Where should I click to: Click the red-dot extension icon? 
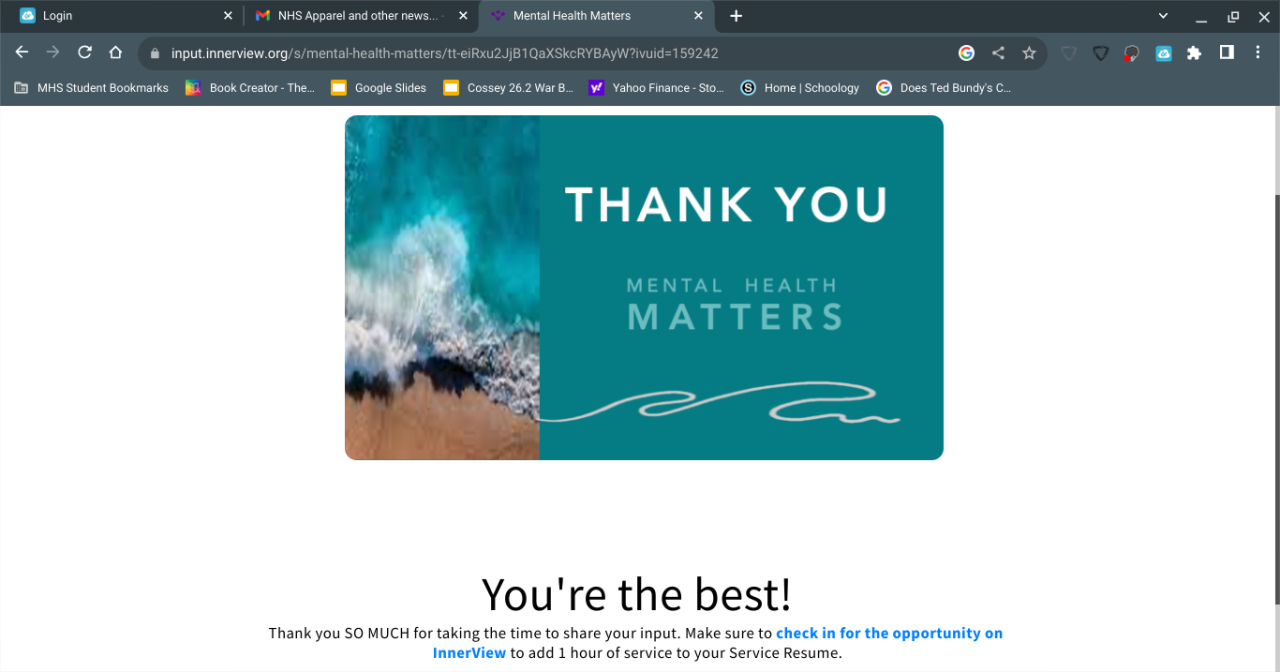[1132, 53]
